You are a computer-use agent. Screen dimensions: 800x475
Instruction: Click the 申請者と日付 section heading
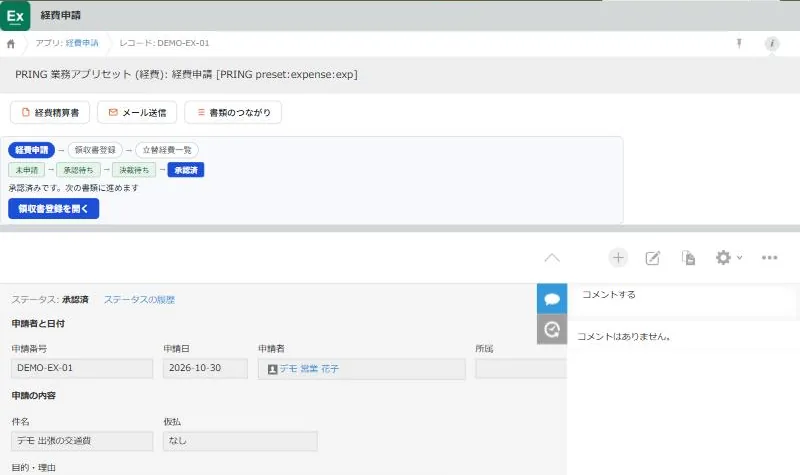click(38, 323)
